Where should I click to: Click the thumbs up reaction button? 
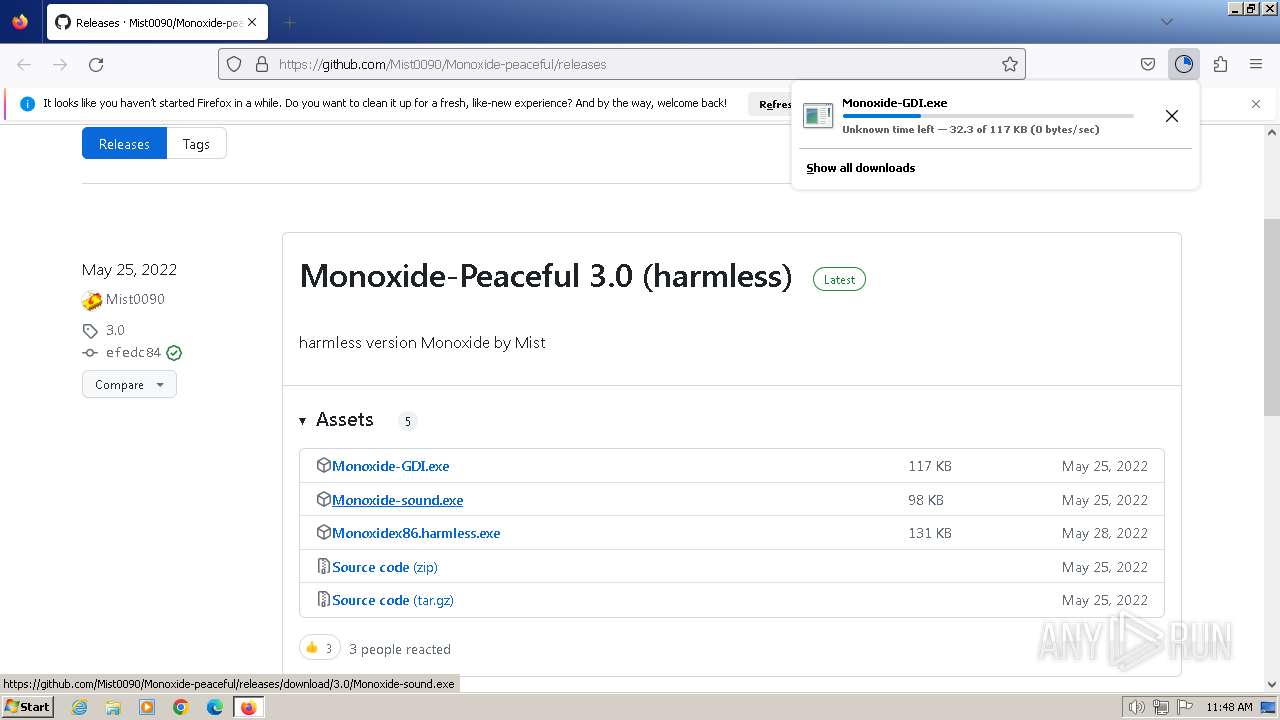(x=320, y=648)
